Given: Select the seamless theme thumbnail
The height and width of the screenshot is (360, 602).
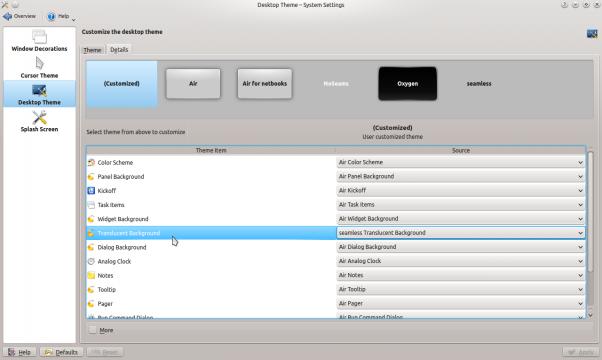Looking at the screenshot, I should [x=479, y=84].
